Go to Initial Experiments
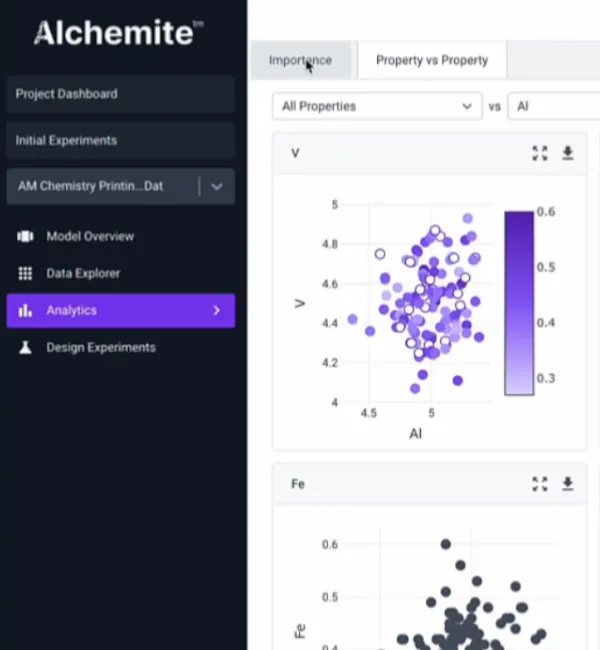The height and width of the screenshot is (650, 600). [x=120, y=141]
